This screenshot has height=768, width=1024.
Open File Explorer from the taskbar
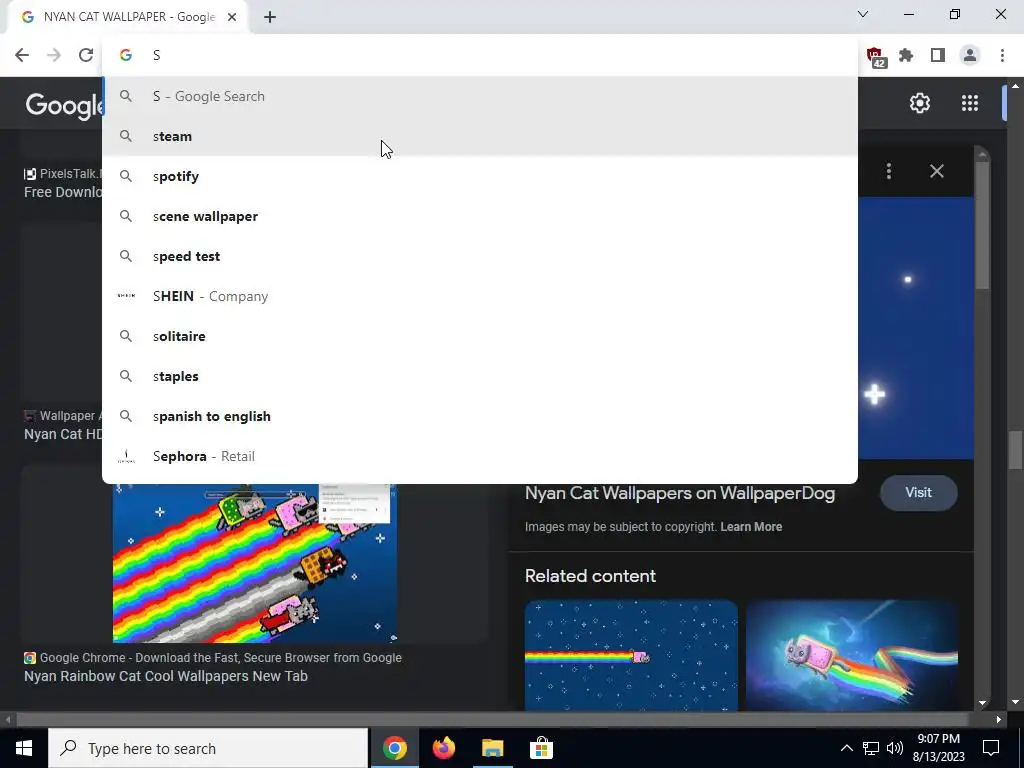click(x=492, y=748)
